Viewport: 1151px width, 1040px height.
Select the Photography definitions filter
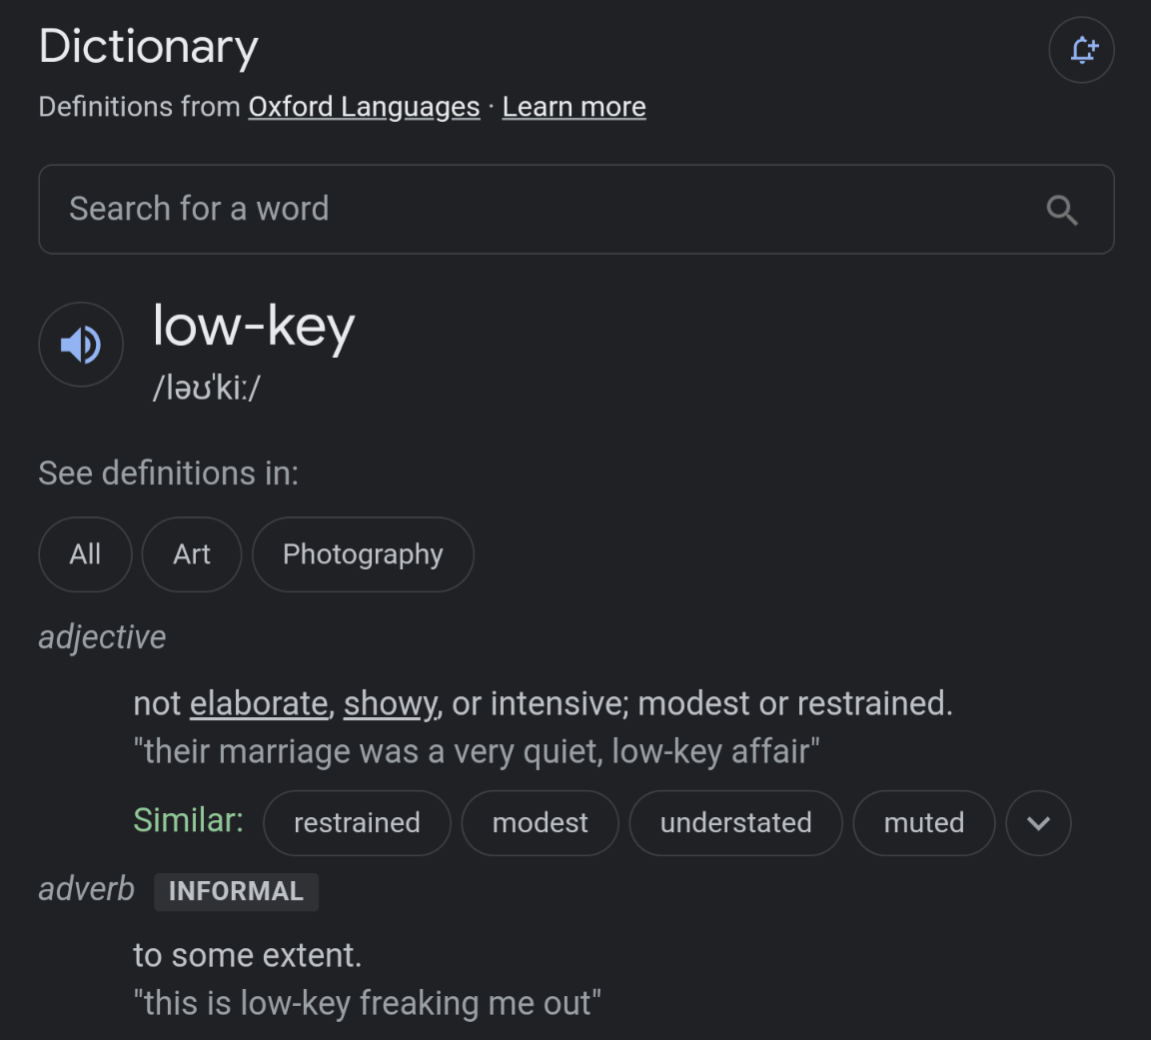coord(362,554)
